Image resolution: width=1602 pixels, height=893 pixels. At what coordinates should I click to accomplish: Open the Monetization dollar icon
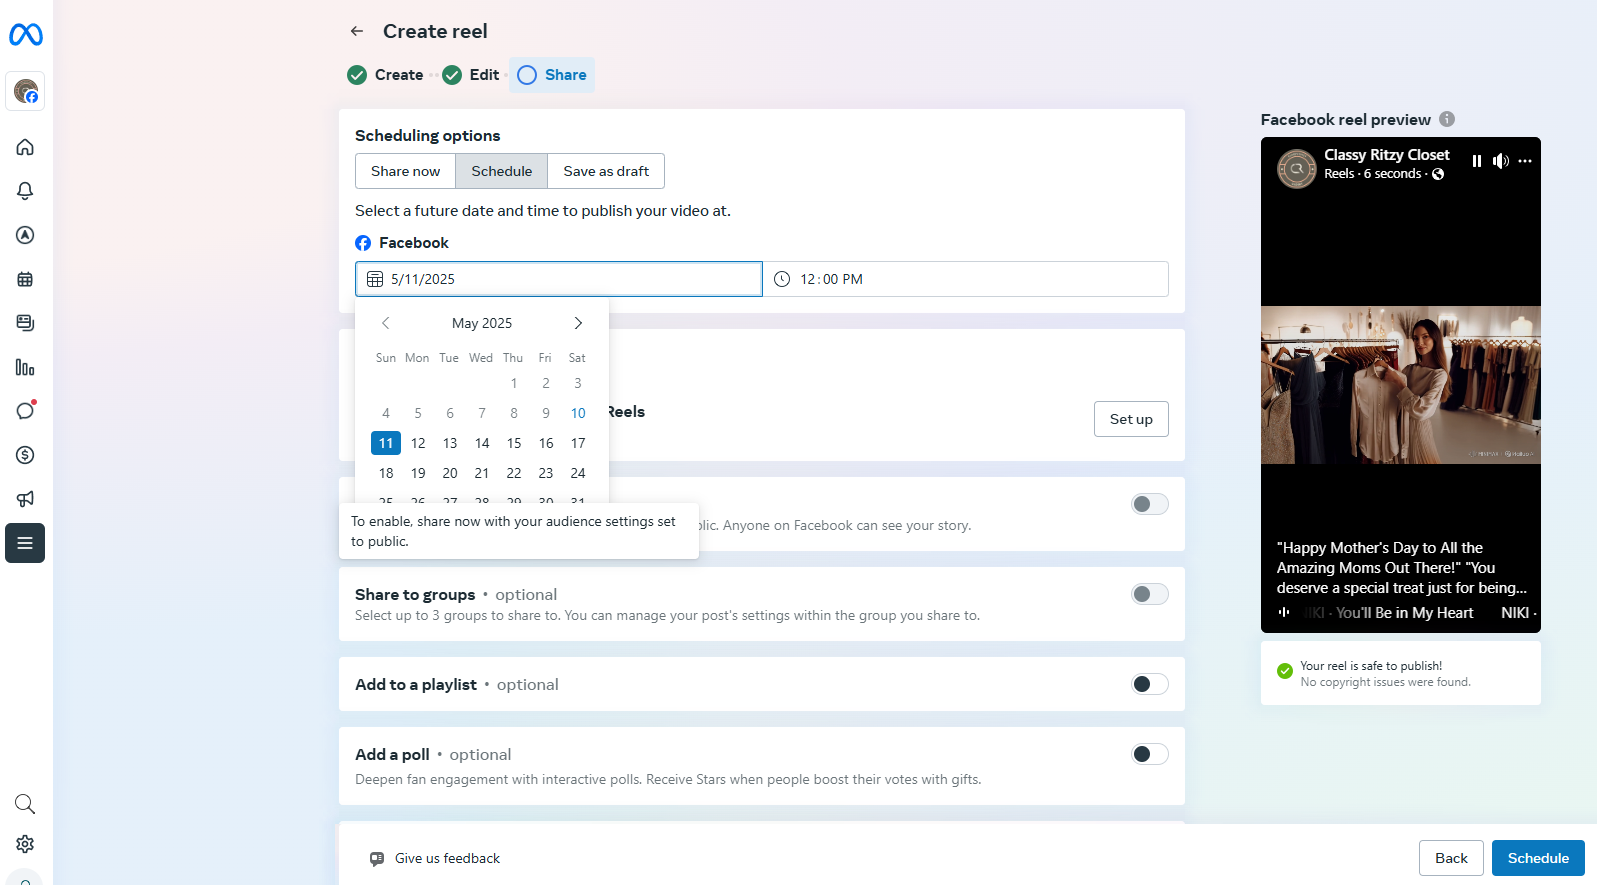(x=25, y=455)
